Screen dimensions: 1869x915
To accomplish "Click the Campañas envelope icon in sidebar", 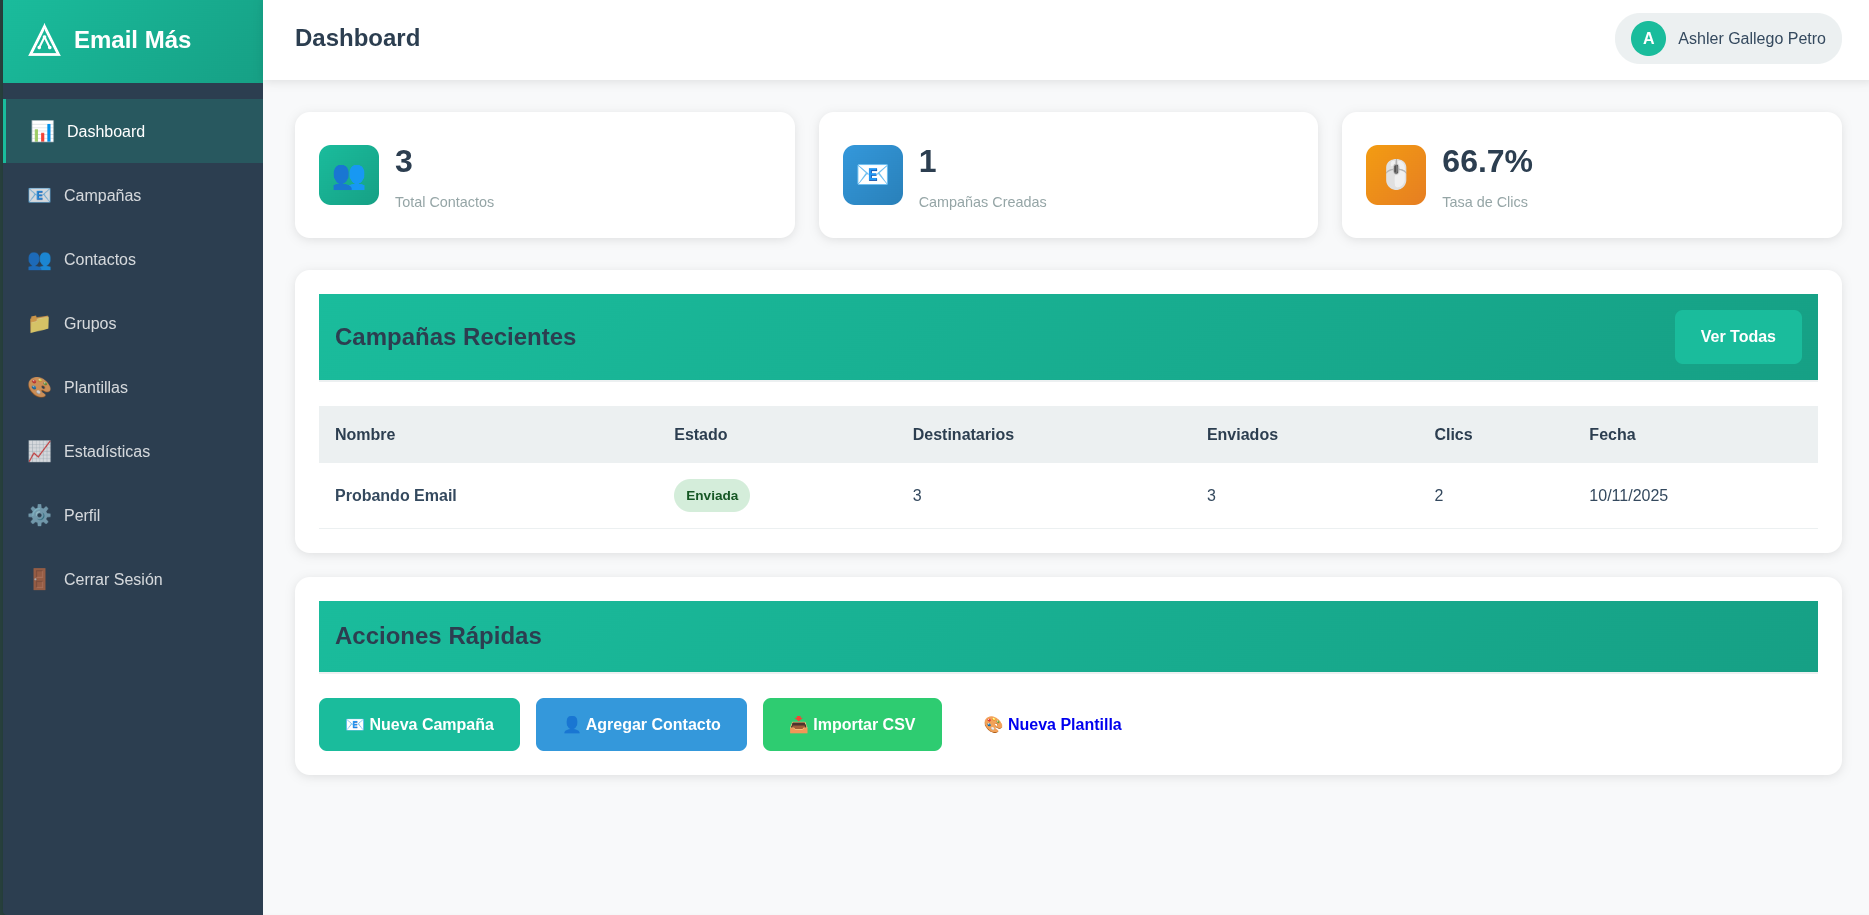I will coord(39,195).
